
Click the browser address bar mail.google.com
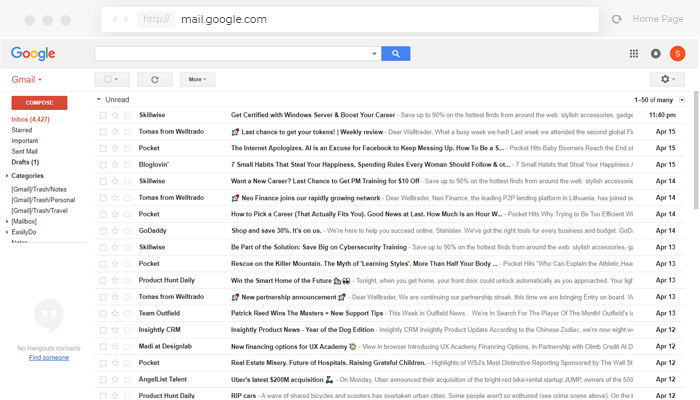coord(350,19)
